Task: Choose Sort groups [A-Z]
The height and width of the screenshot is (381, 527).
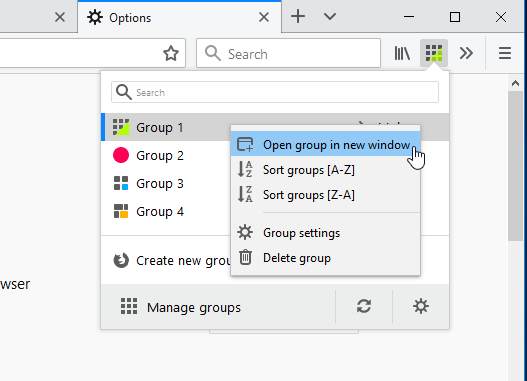Action: pos(325,170)
